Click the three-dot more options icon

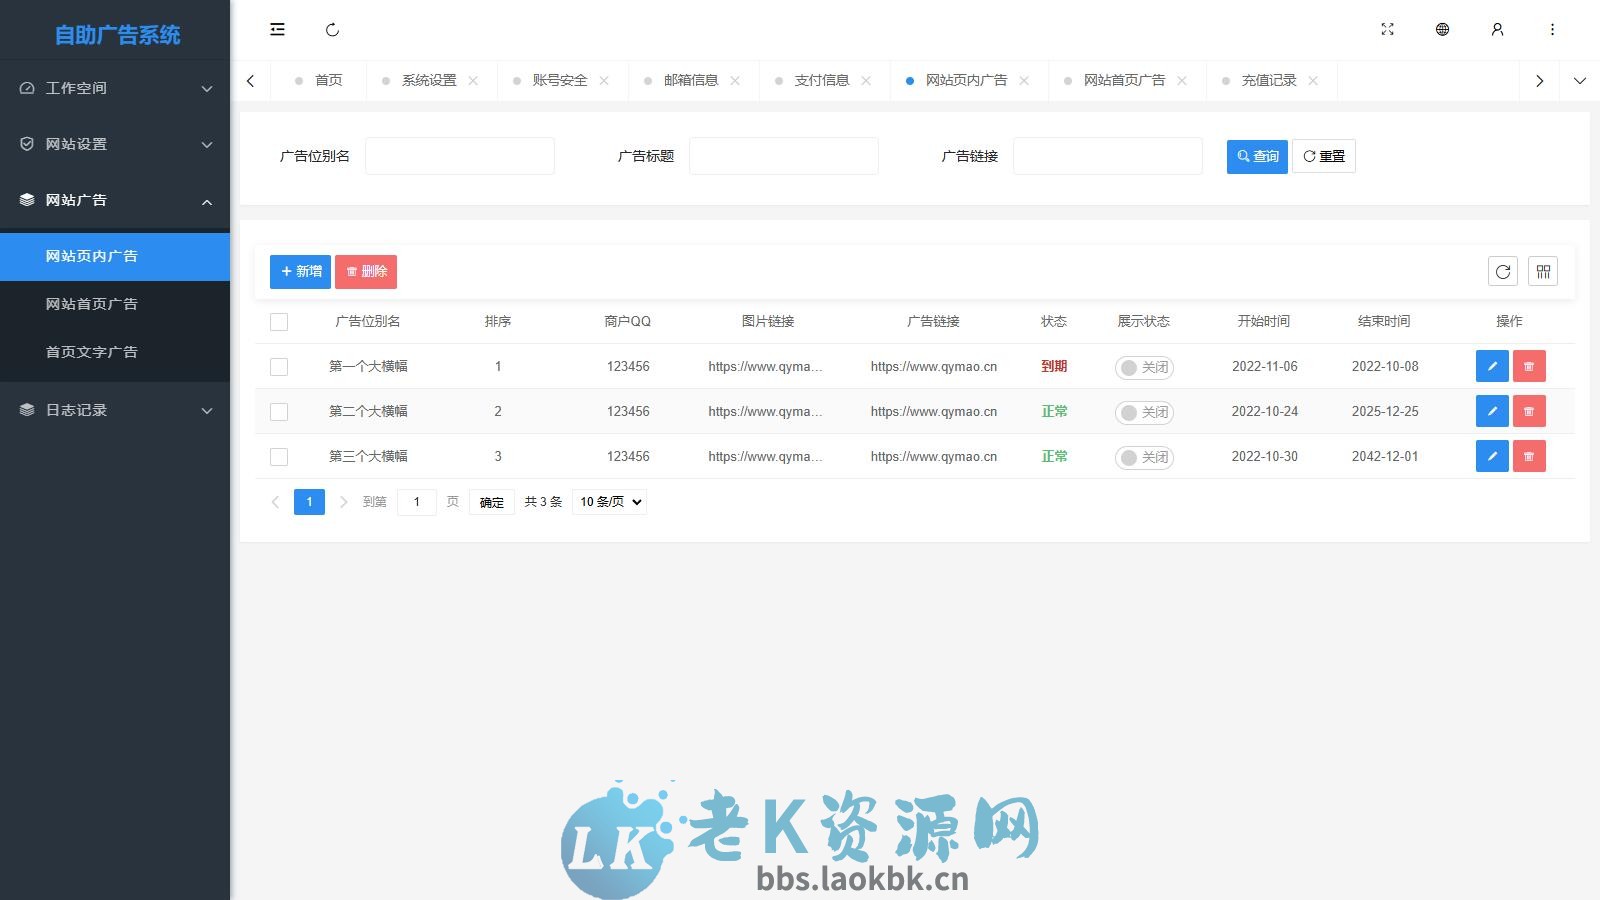click(x=1552, y=29)
